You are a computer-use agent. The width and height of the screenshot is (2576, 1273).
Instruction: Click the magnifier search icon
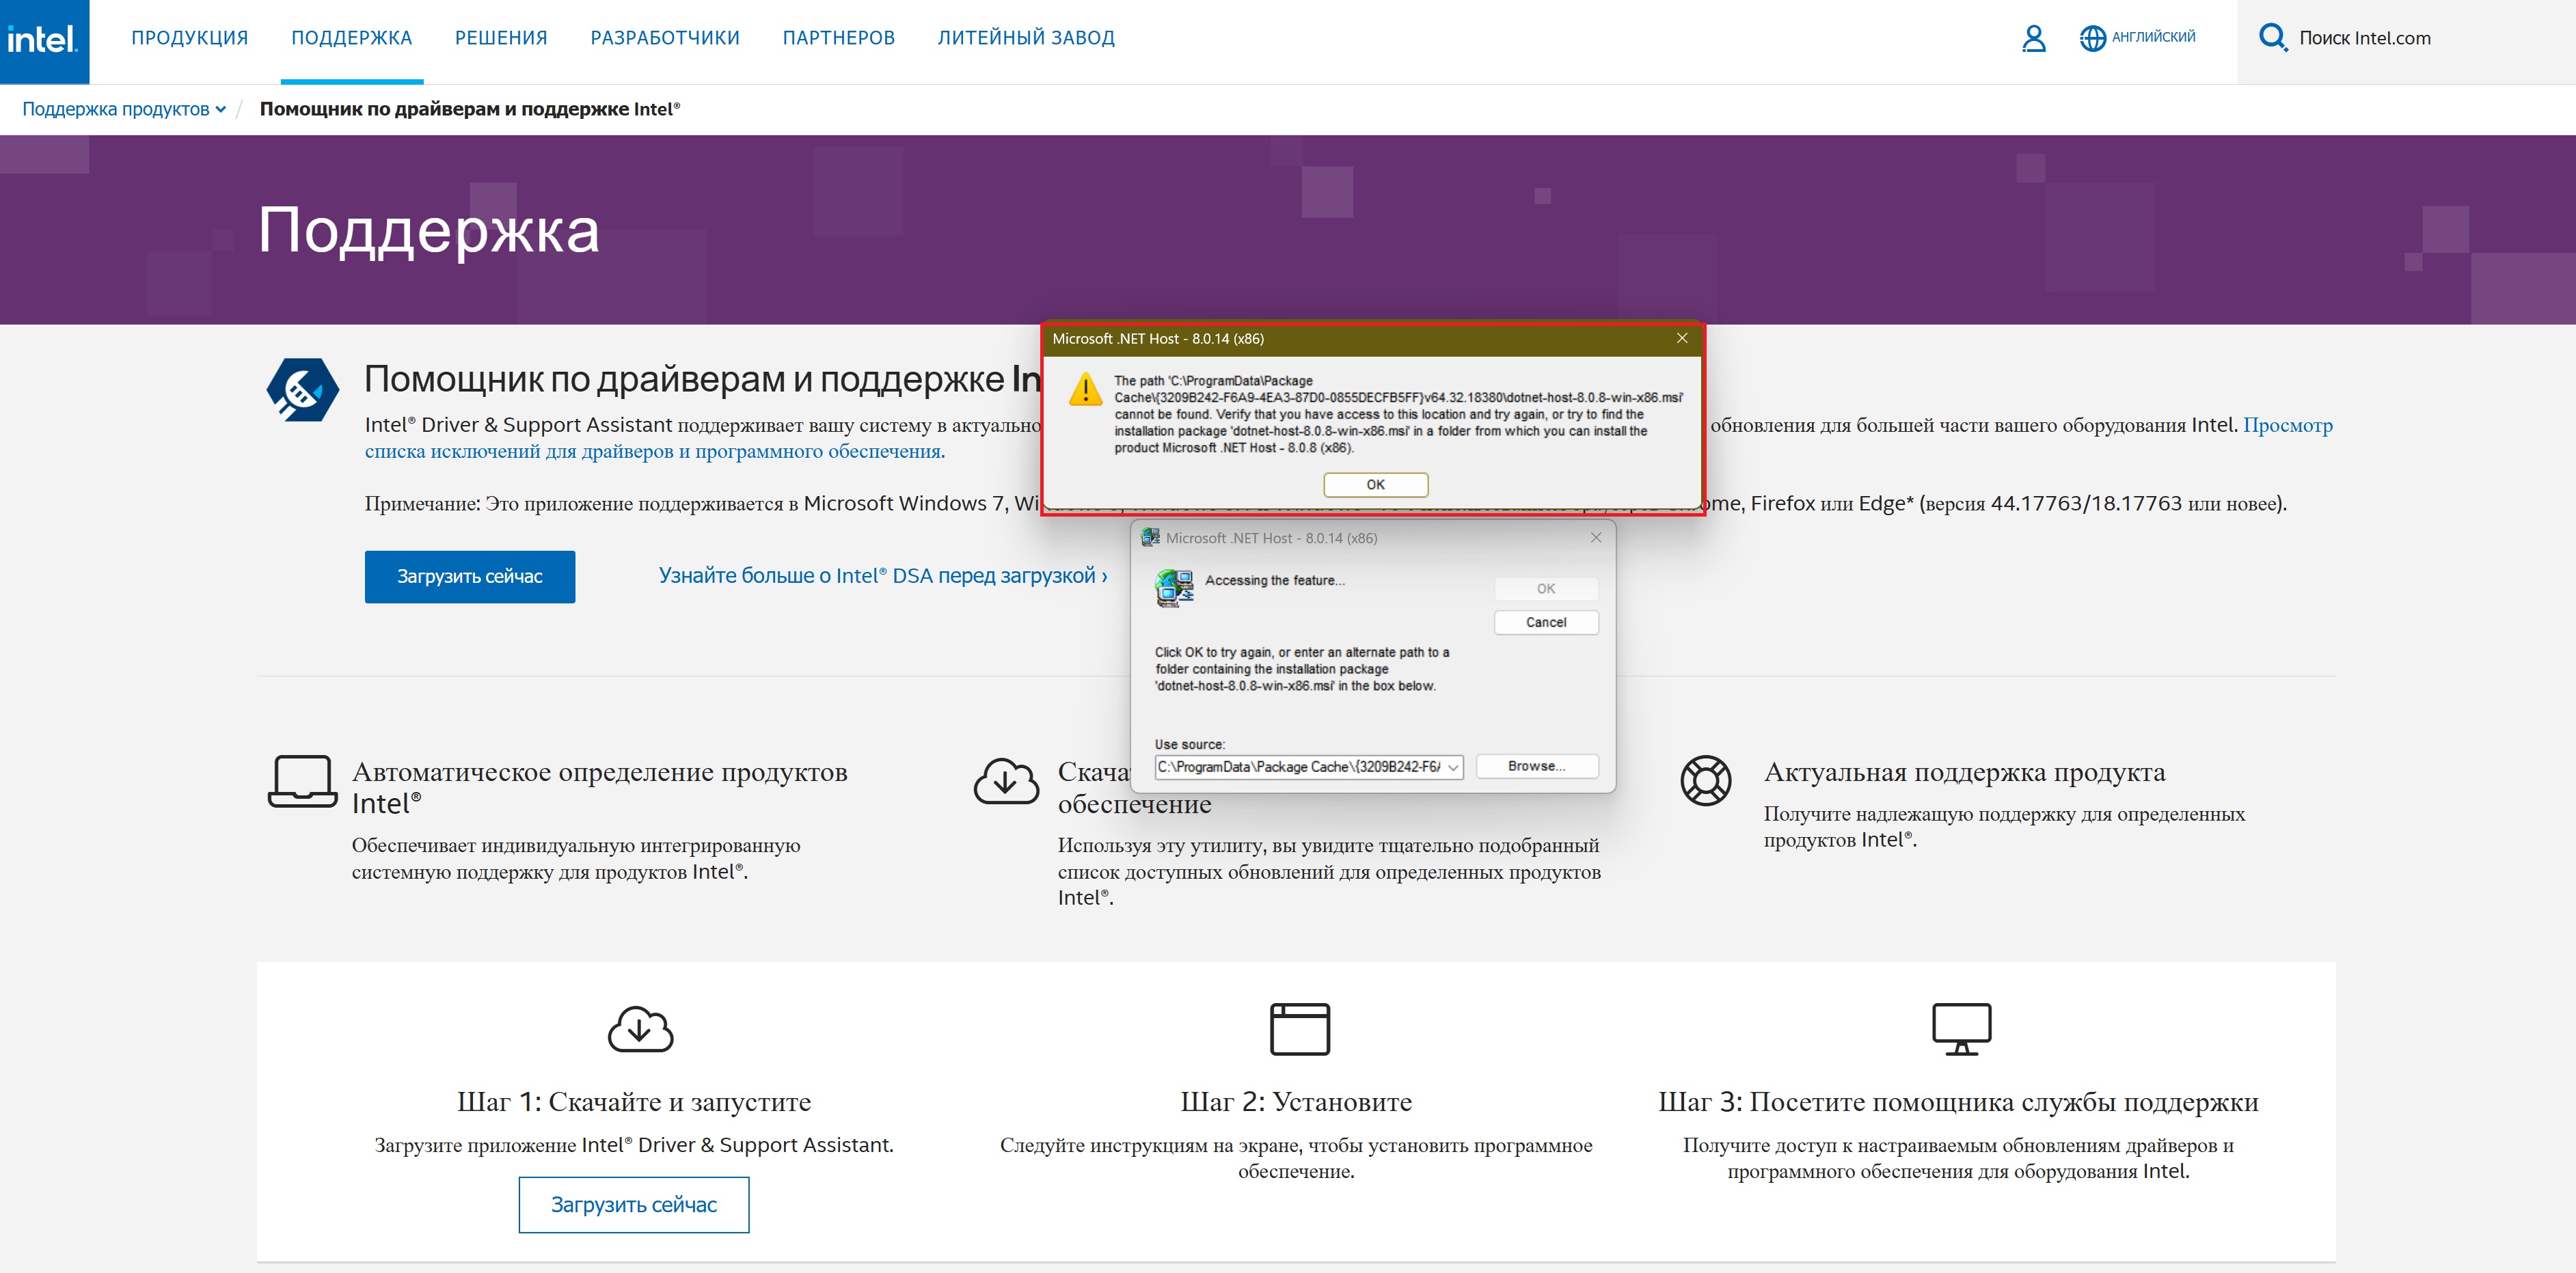point(2272,38)
